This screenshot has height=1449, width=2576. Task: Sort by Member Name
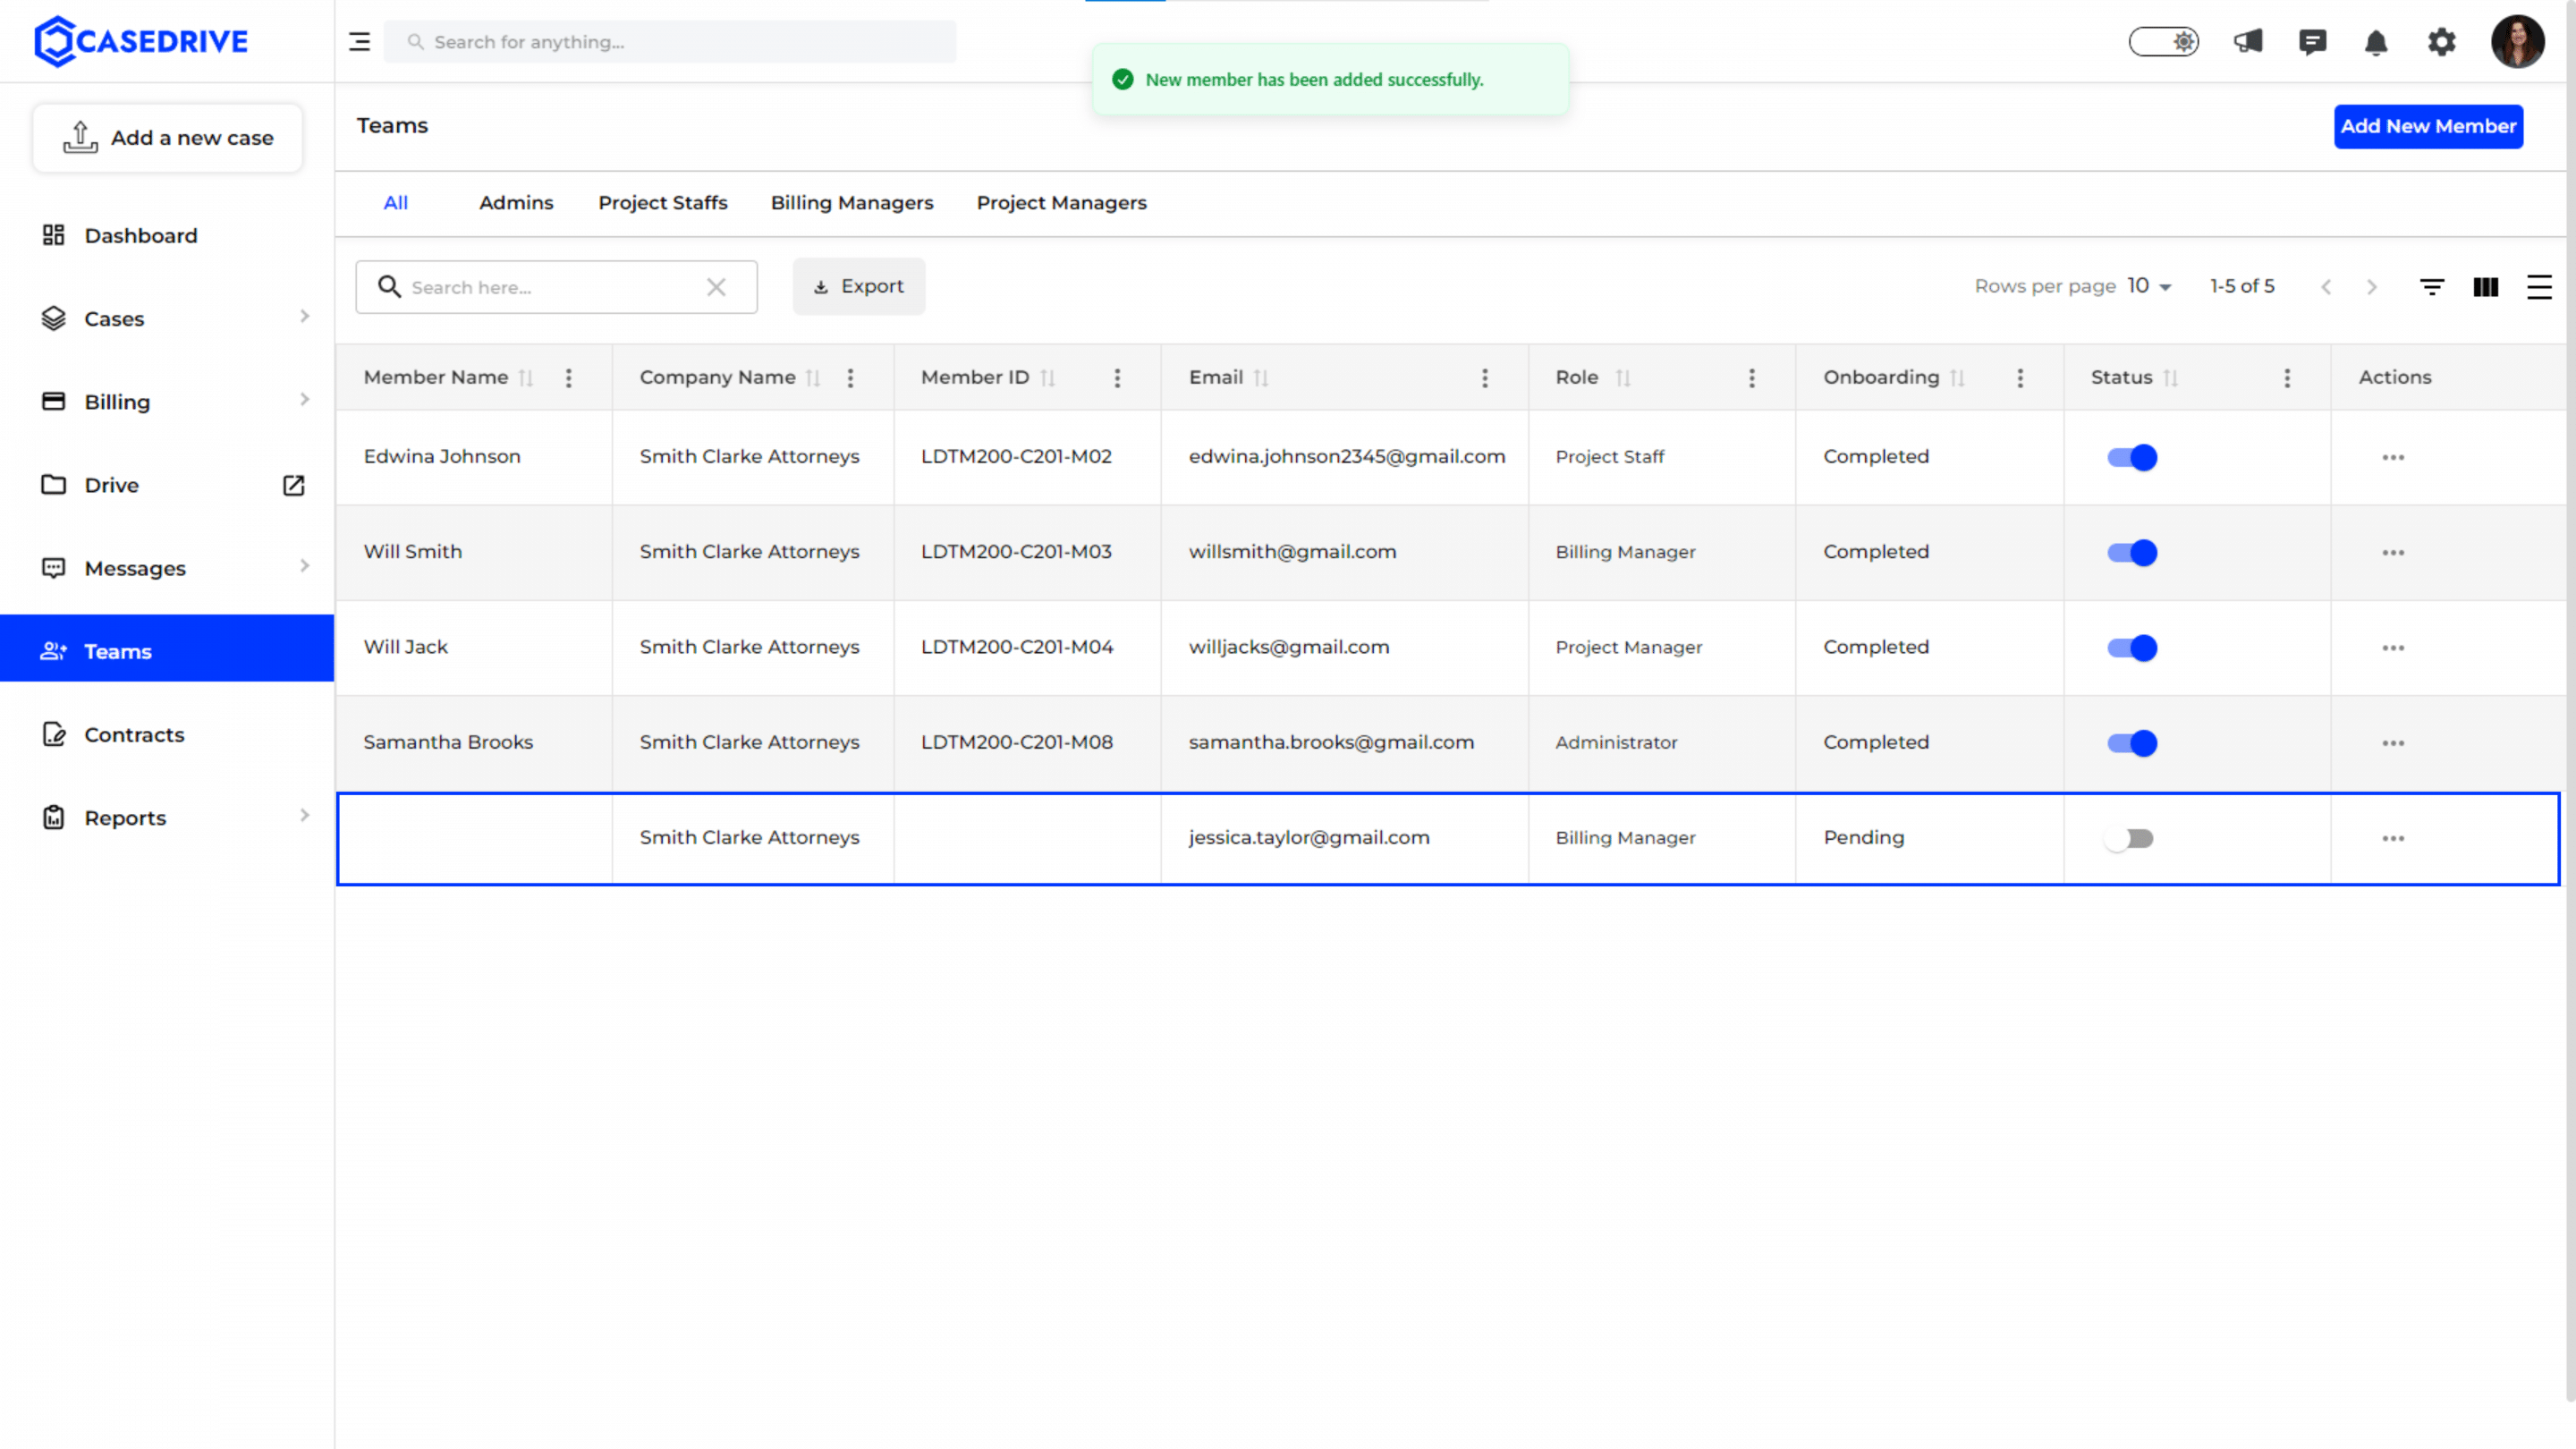[526, 378]
